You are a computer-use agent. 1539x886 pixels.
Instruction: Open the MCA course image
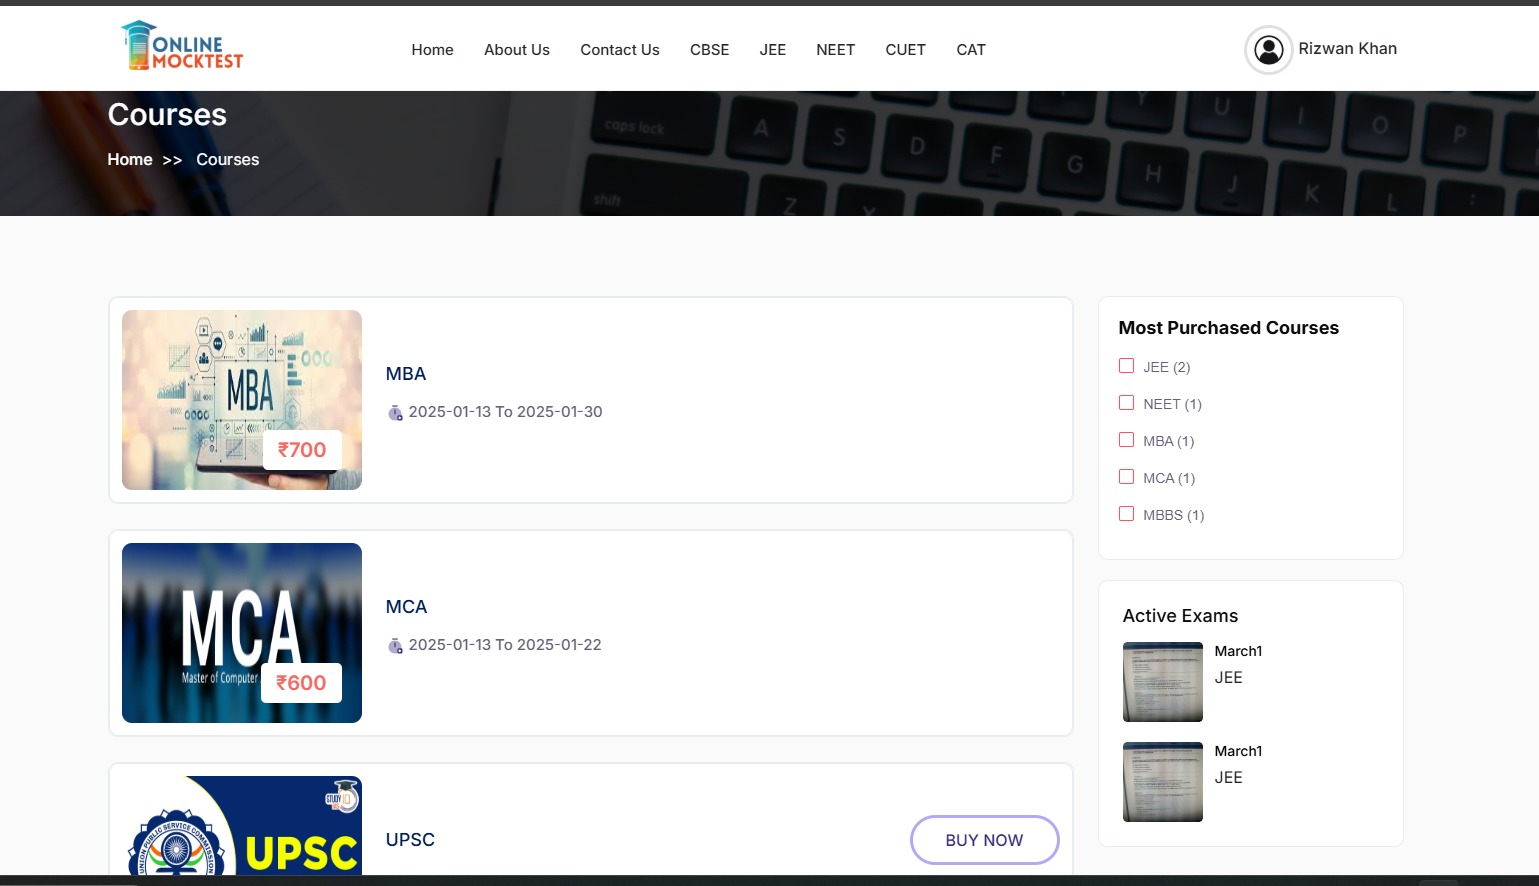click(x=241, y=632)
